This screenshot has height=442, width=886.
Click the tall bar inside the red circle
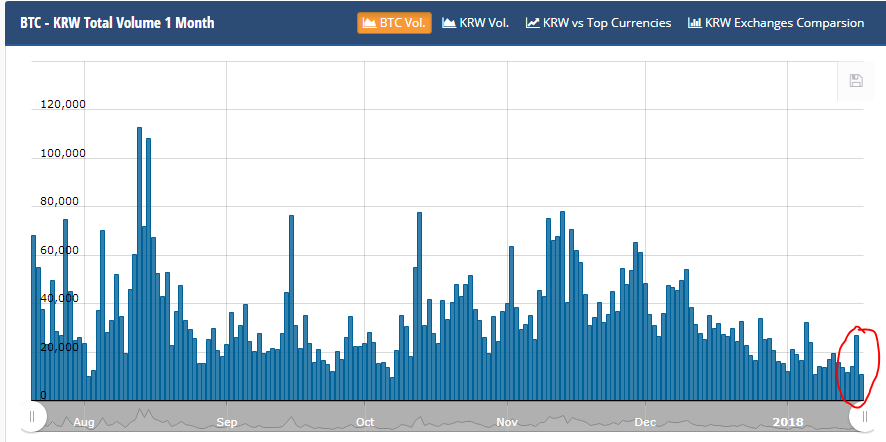[x=856, y=365]
